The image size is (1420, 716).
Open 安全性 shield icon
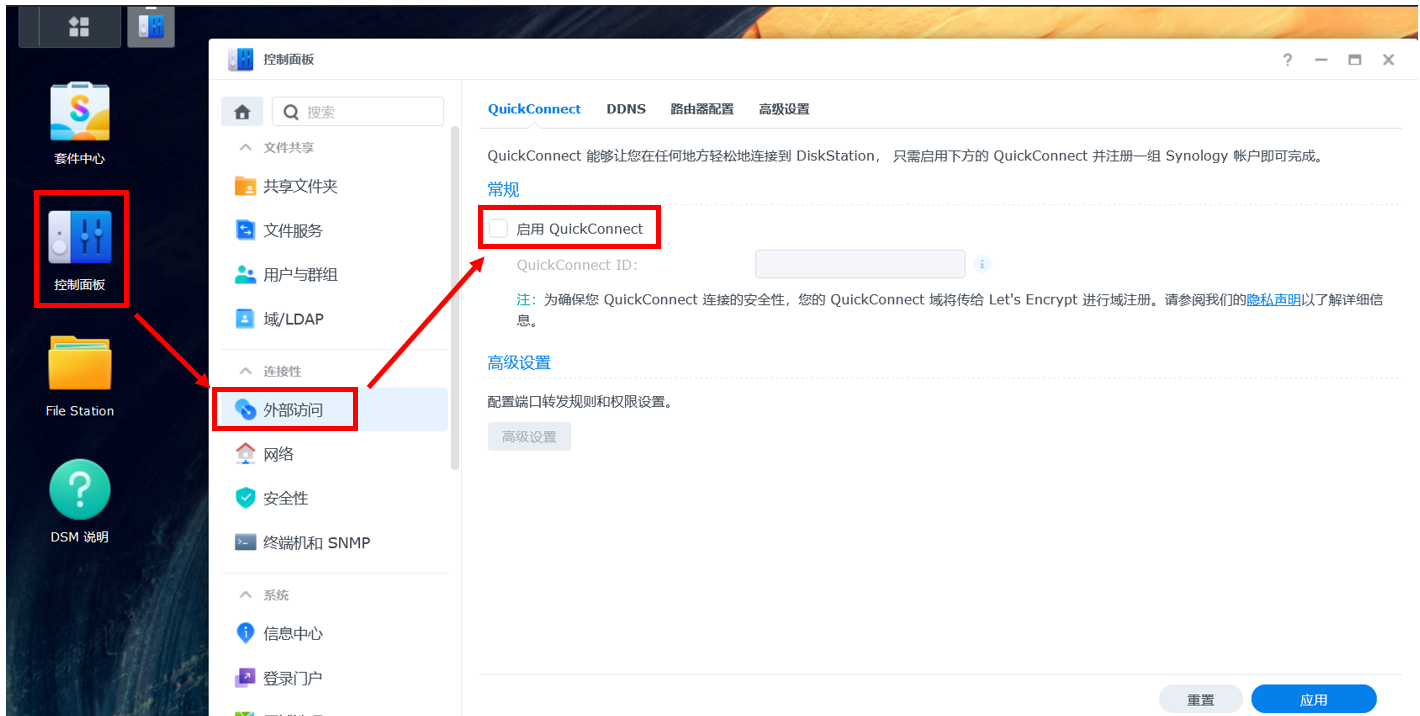point(245,497)
